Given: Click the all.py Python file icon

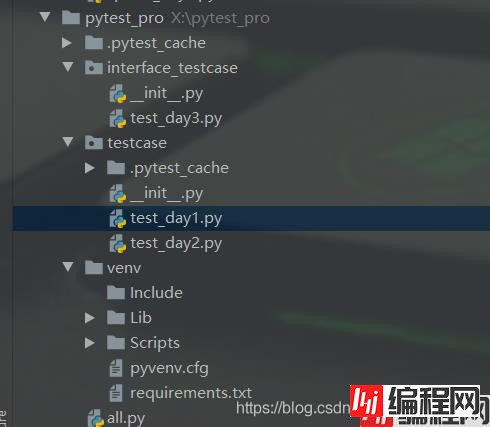Looking at the screenshot, I should click(x=96, y=418).
